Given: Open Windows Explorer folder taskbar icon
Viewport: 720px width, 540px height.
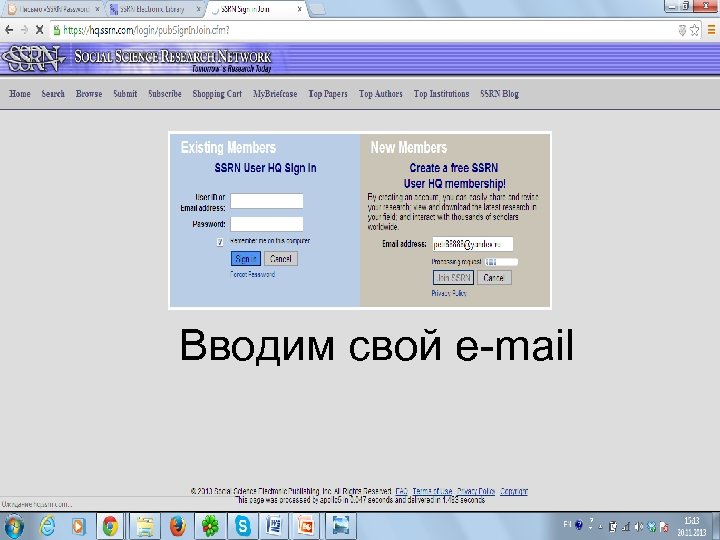Looking at the screenshot, I should [145, 526].
